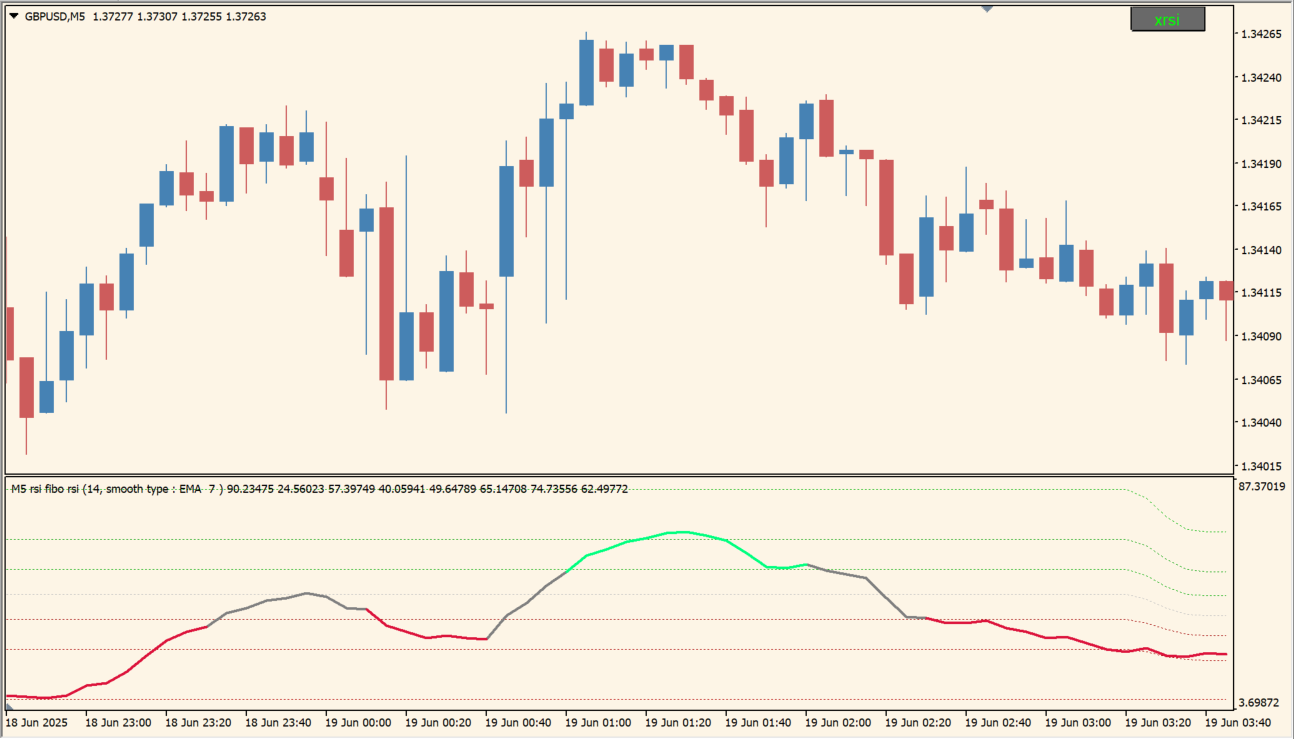The width and height of the screenshot is (1294, 739).
Task: Click the 19 Jun 01:40 time label
Action: pos(758,721)
